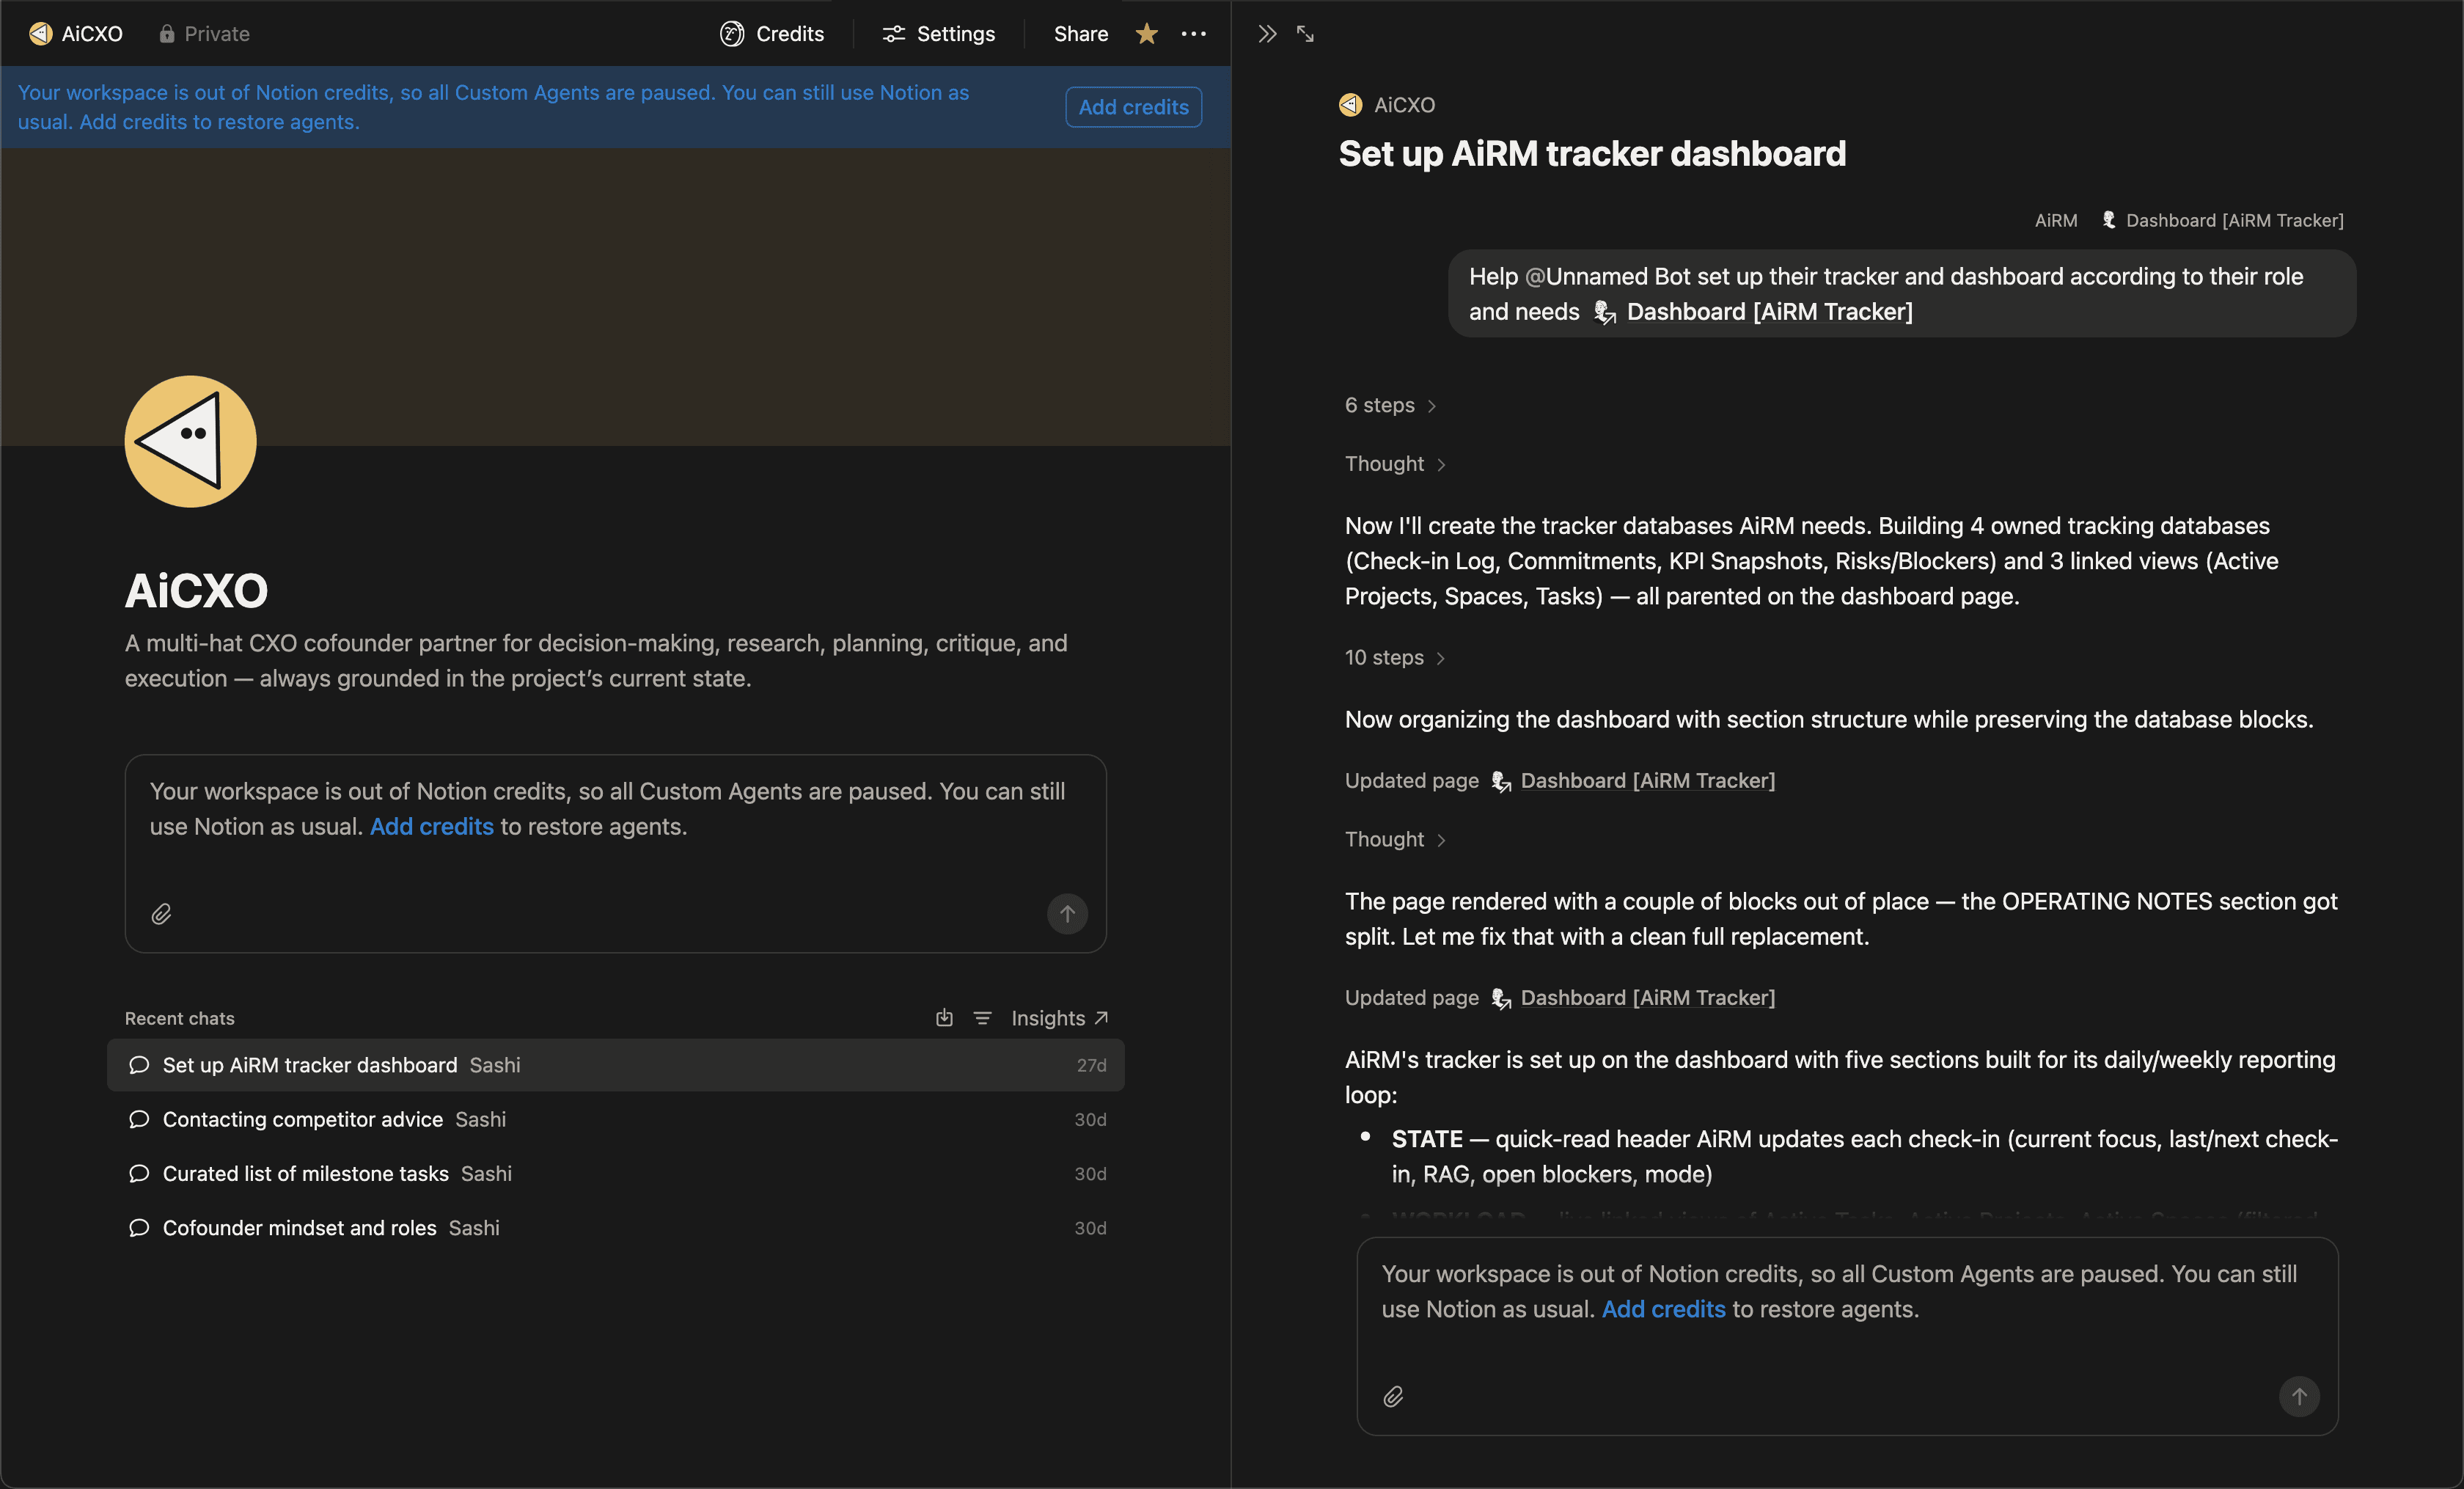Expand the first Thought section

1395,464
